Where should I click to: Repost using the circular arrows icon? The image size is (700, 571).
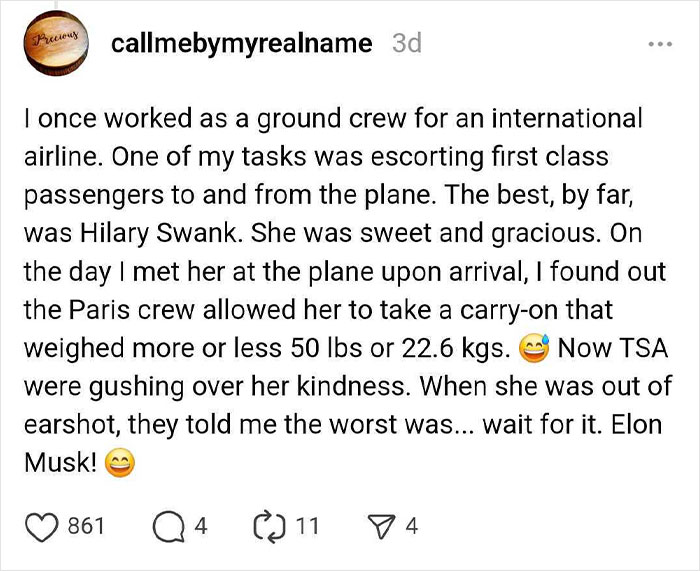270,525
